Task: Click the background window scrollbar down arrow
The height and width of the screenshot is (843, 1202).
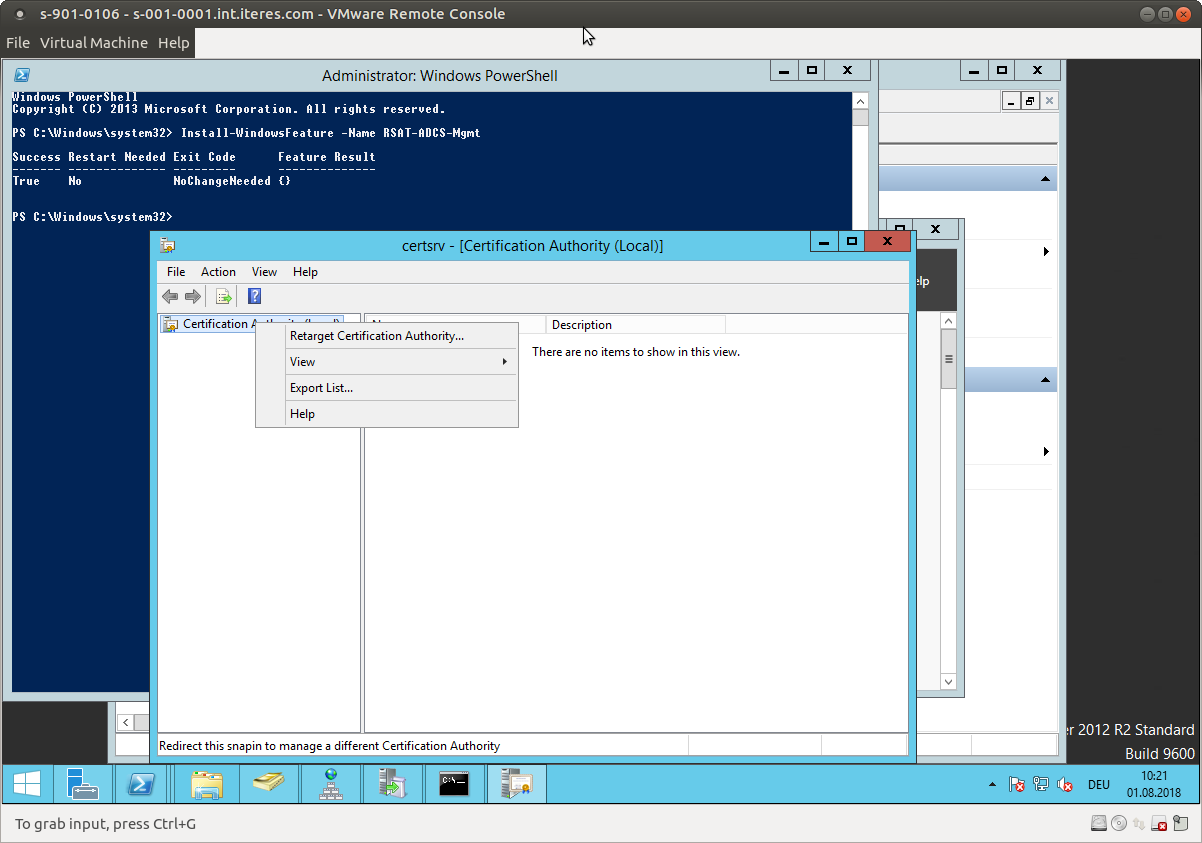Action: pos(949,681)
